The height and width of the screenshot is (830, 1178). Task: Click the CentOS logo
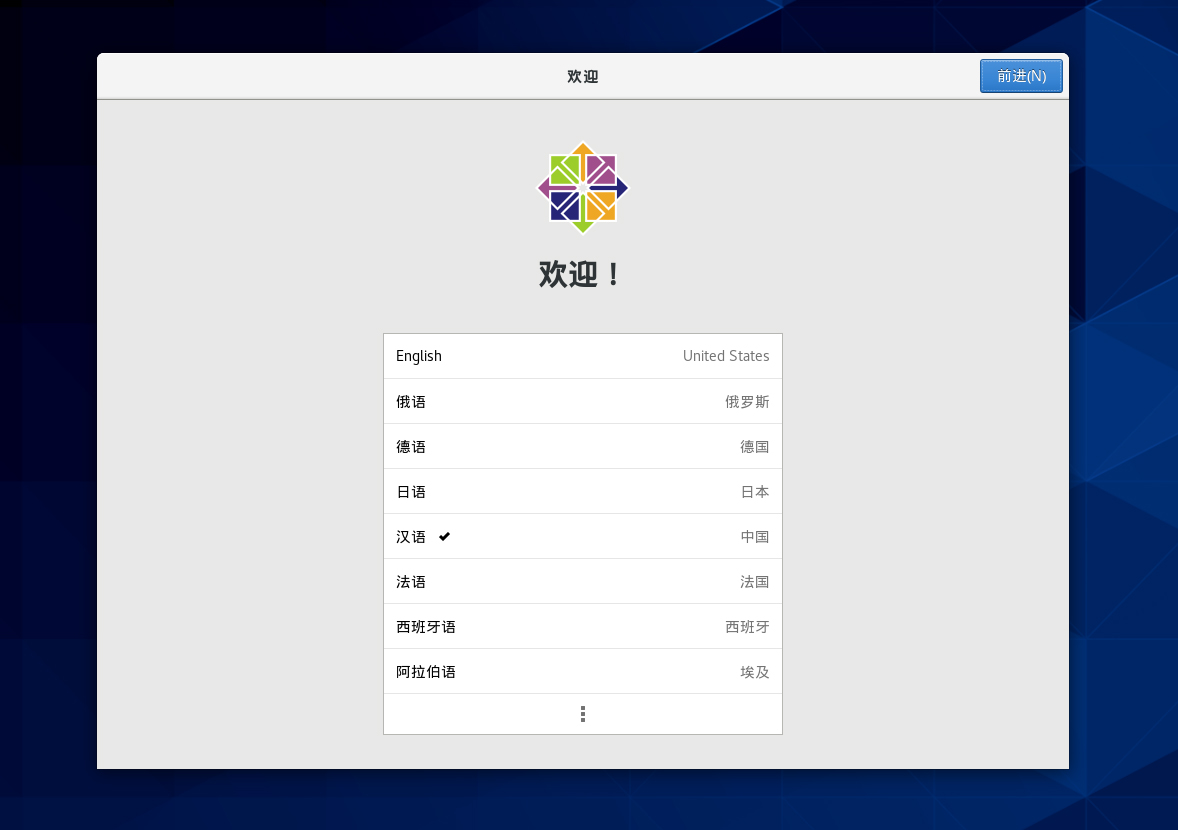(x=583, y=188)
